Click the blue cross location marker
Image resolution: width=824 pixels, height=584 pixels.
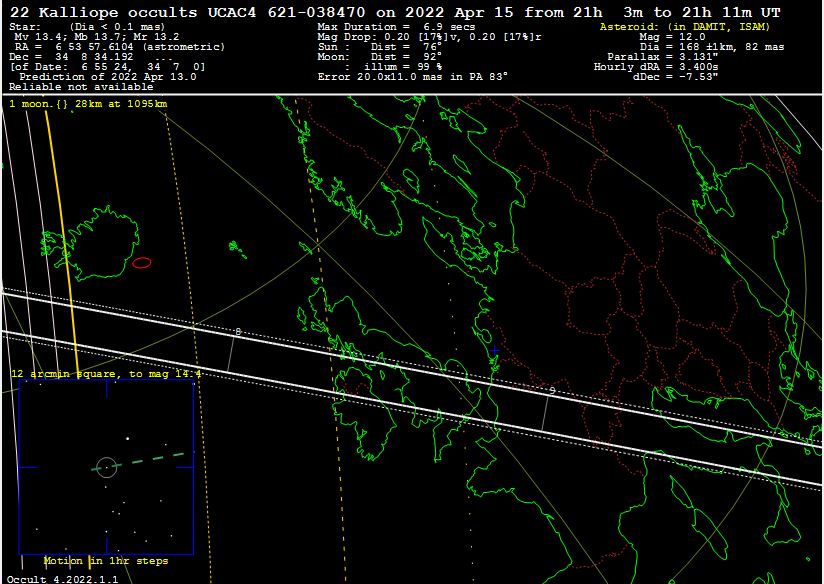pos(493,351)
